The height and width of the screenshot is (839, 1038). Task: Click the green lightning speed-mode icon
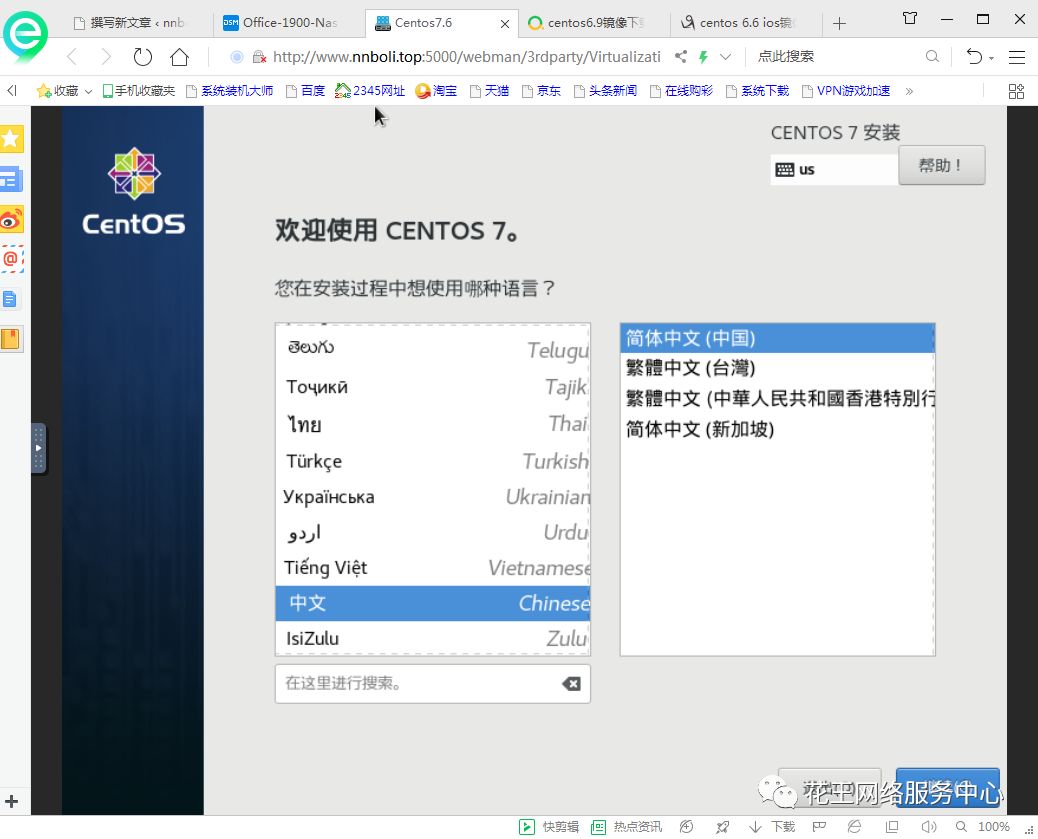pos(703,56)
